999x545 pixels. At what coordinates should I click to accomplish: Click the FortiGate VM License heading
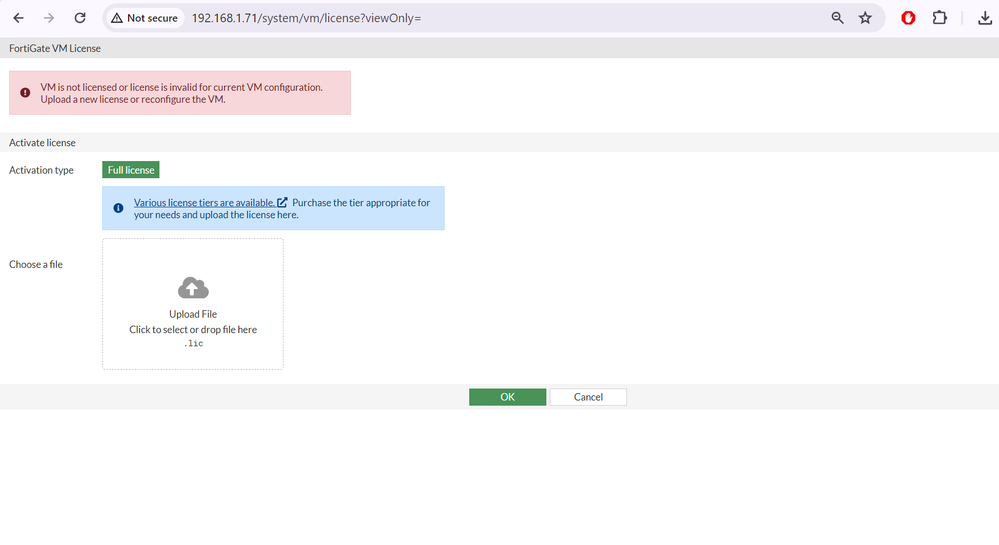pos(55,48)
